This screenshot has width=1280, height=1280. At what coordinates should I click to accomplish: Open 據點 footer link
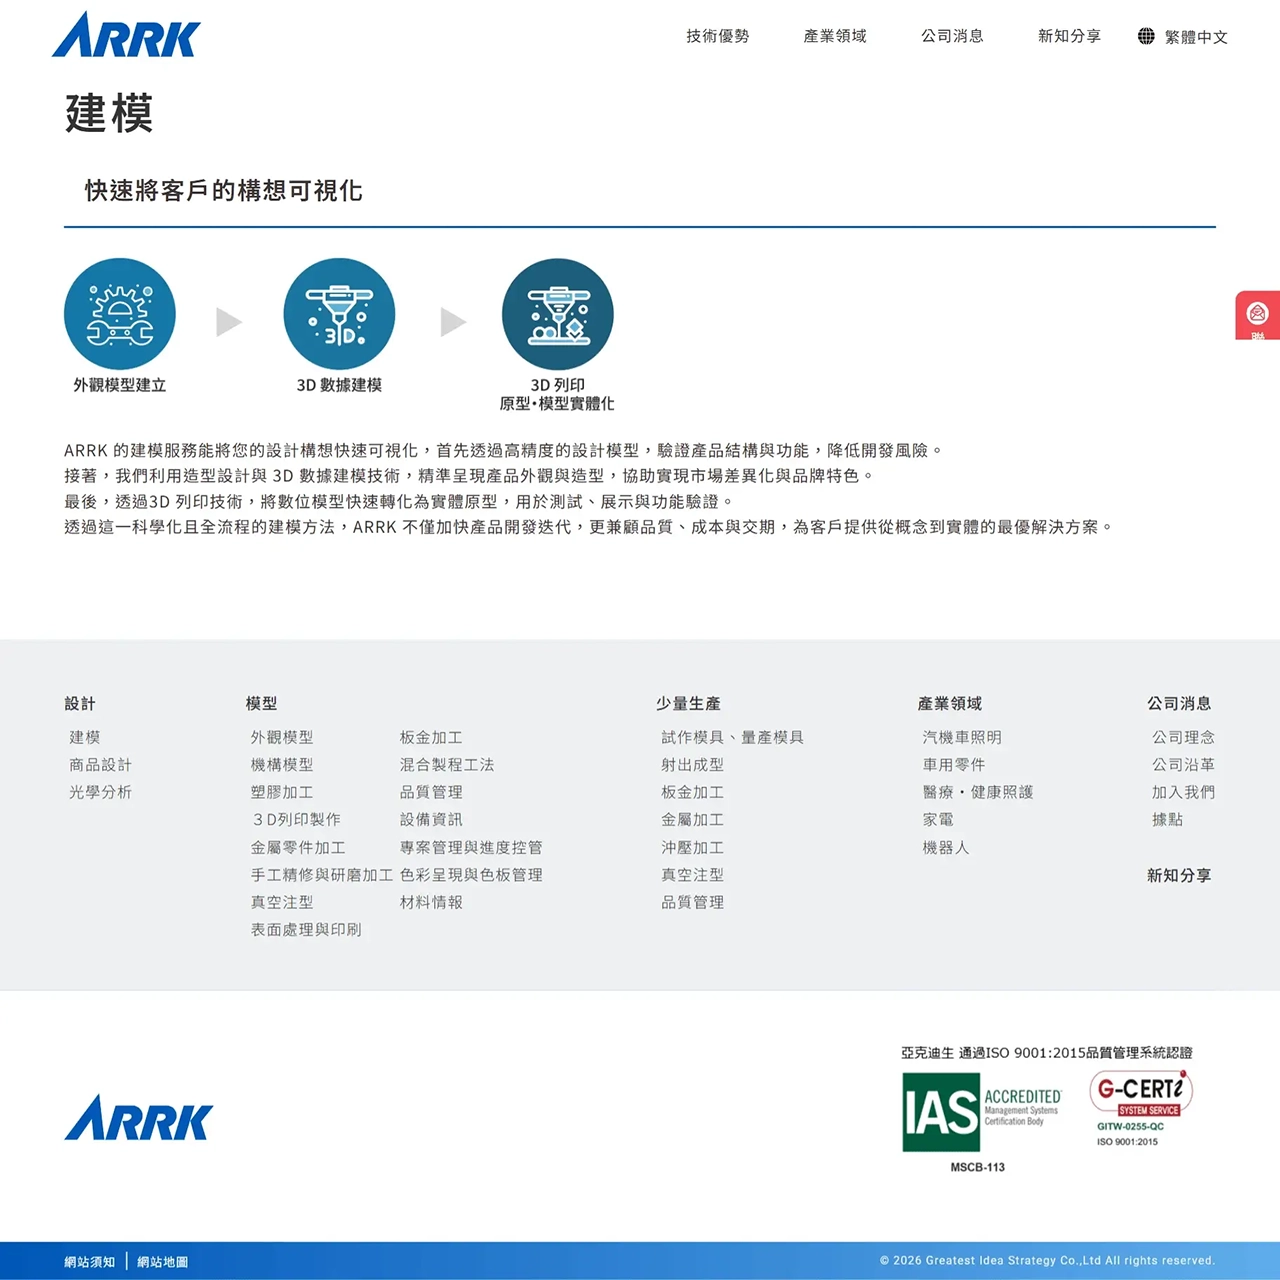click(1168, 819)
